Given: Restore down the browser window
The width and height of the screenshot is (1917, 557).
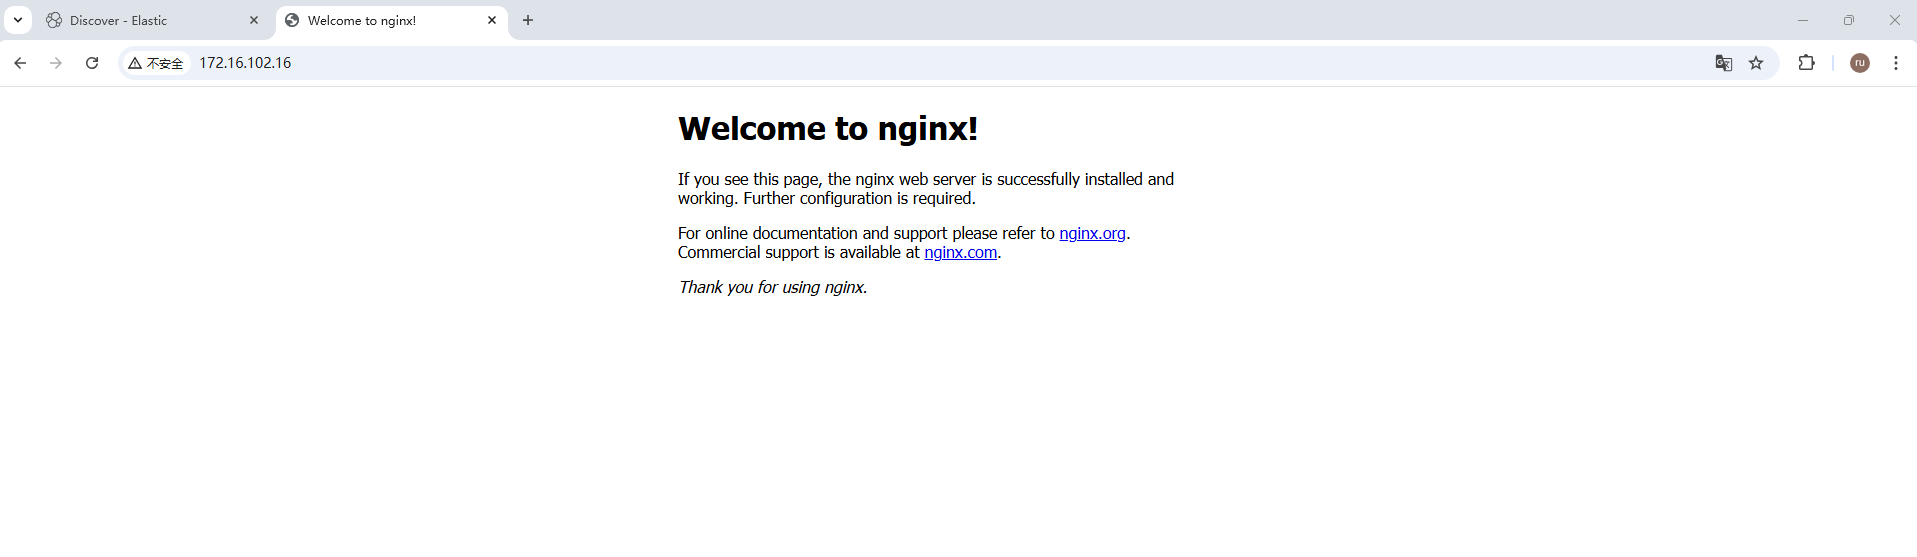Looking at the screenshot, I should click(1849, 20).
